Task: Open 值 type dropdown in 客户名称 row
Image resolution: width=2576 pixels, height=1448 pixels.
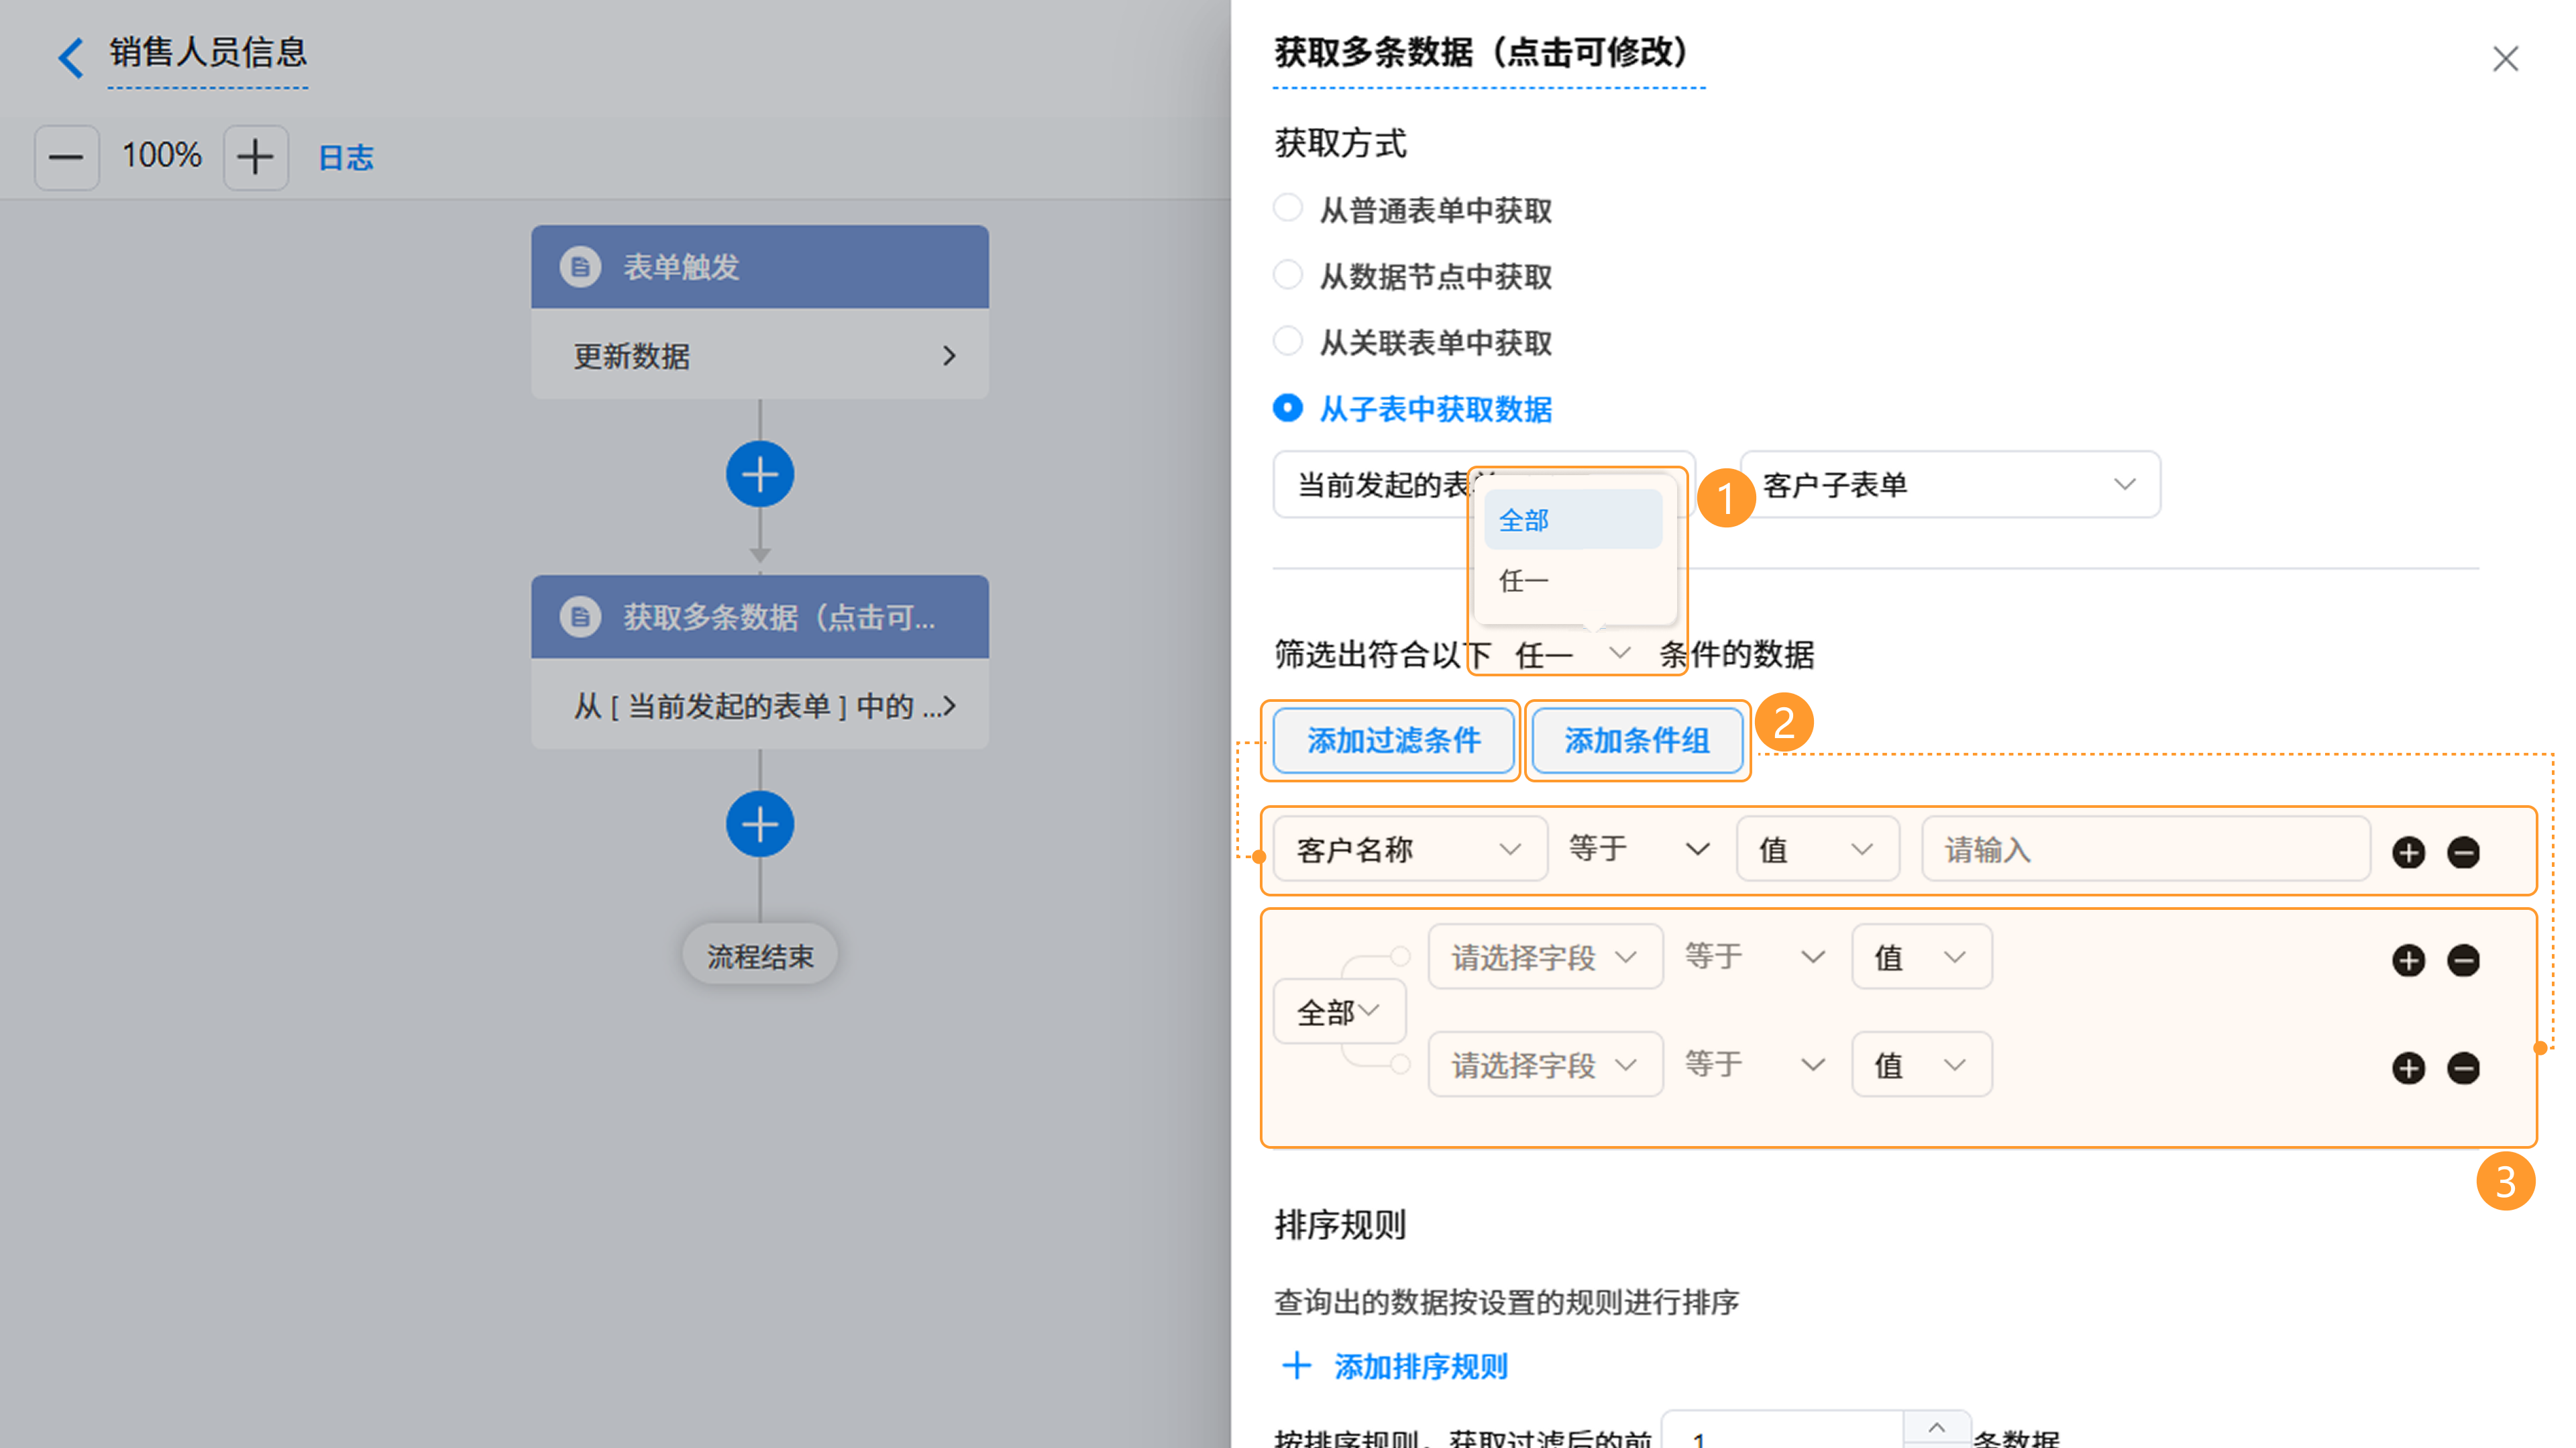Action: [1817, 849]
